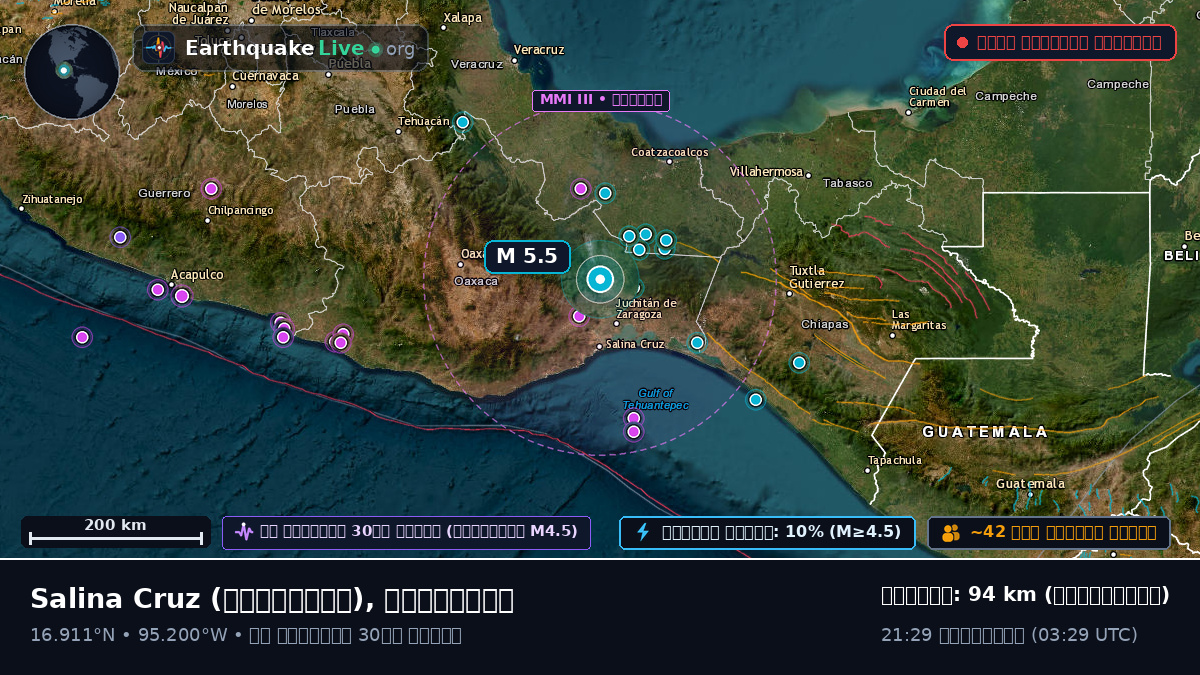Click the 200 km scale bar

click(x=116, y=532)
